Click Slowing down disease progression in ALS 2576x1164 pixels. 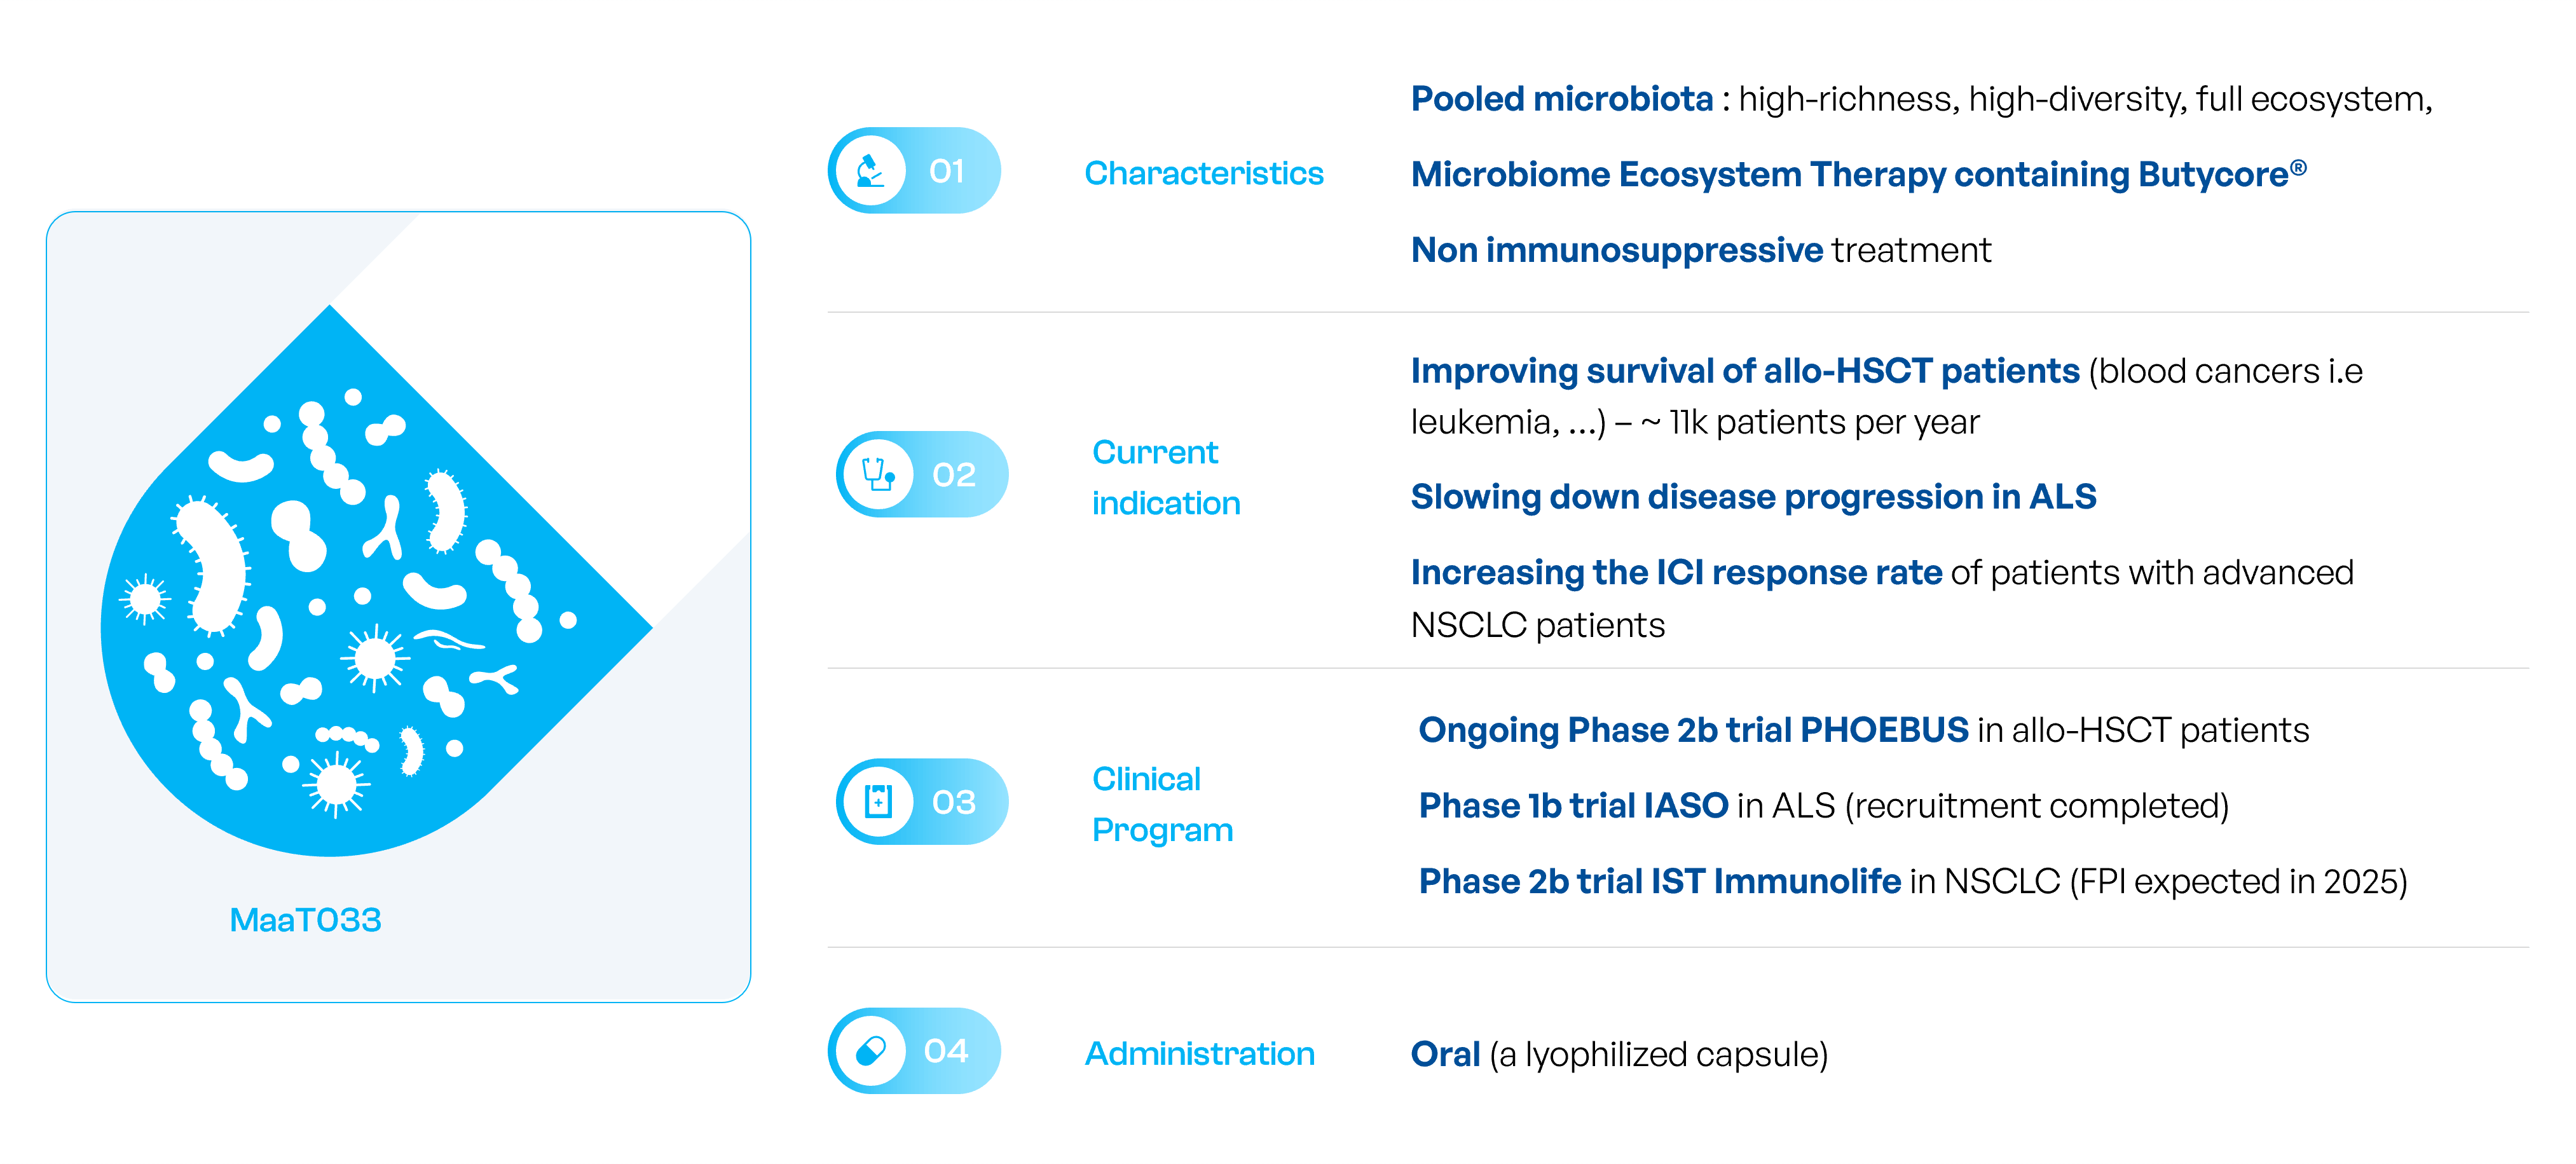click(1752, 496)
